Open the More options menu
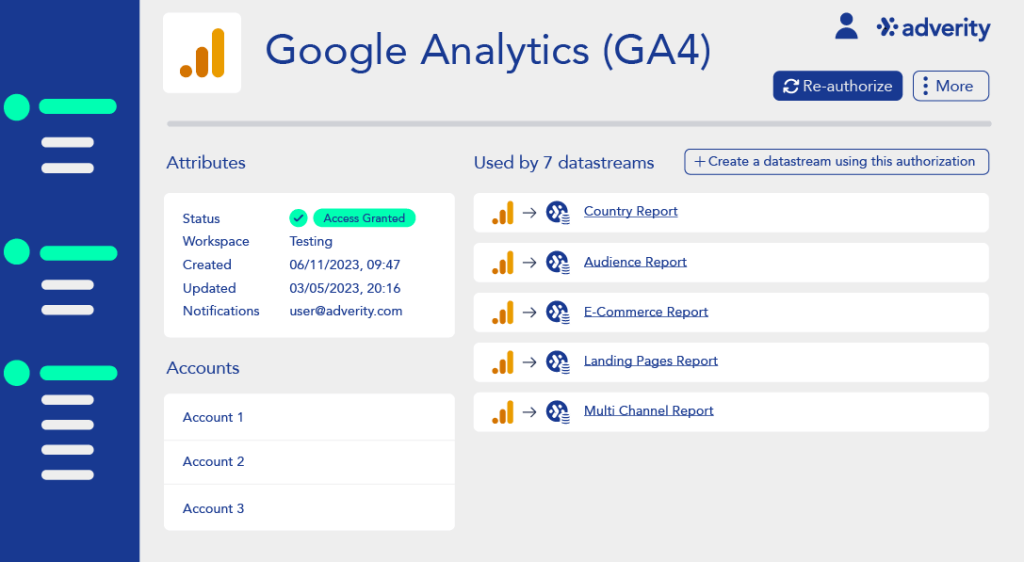The width and height of the screenshot is (1024, 562). [951, 86]
